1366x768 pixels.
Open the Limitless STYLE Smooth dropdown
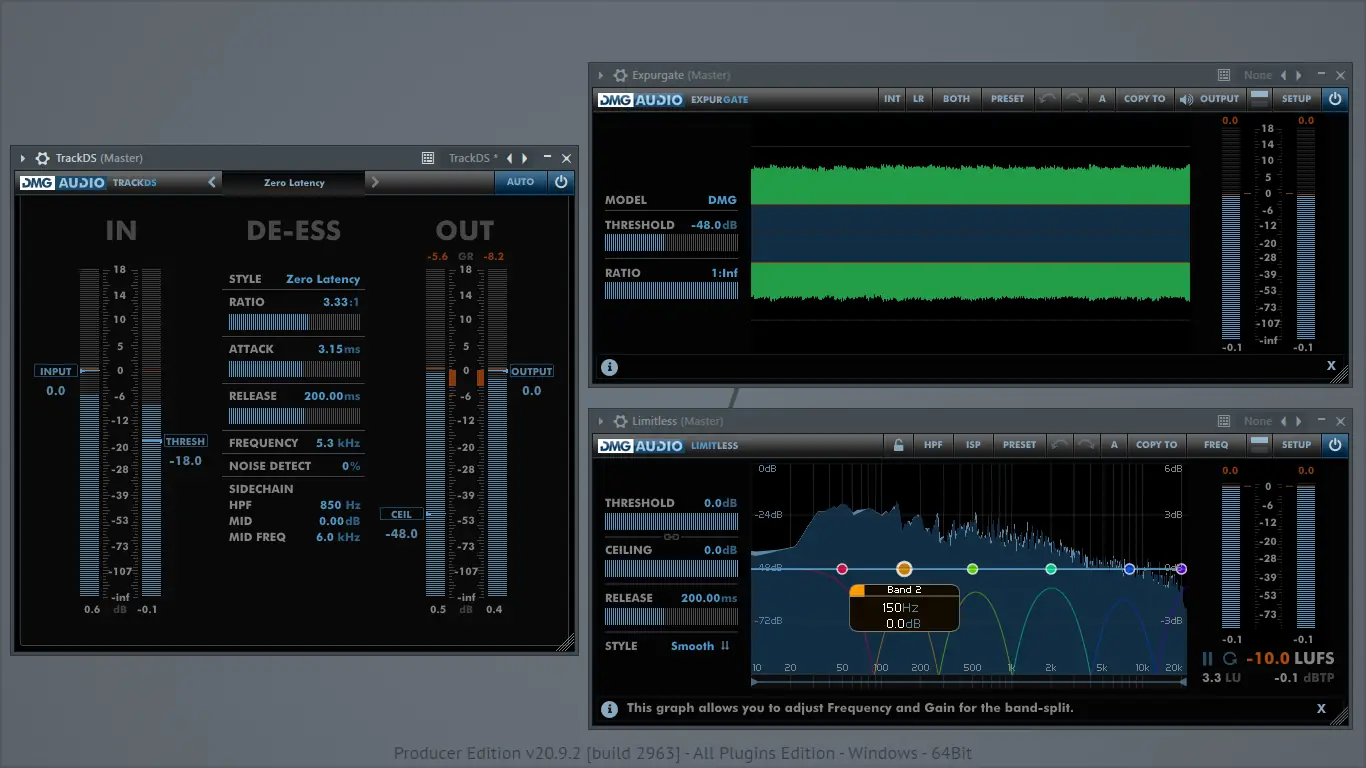pyautogui.click(x=700, y=646)
